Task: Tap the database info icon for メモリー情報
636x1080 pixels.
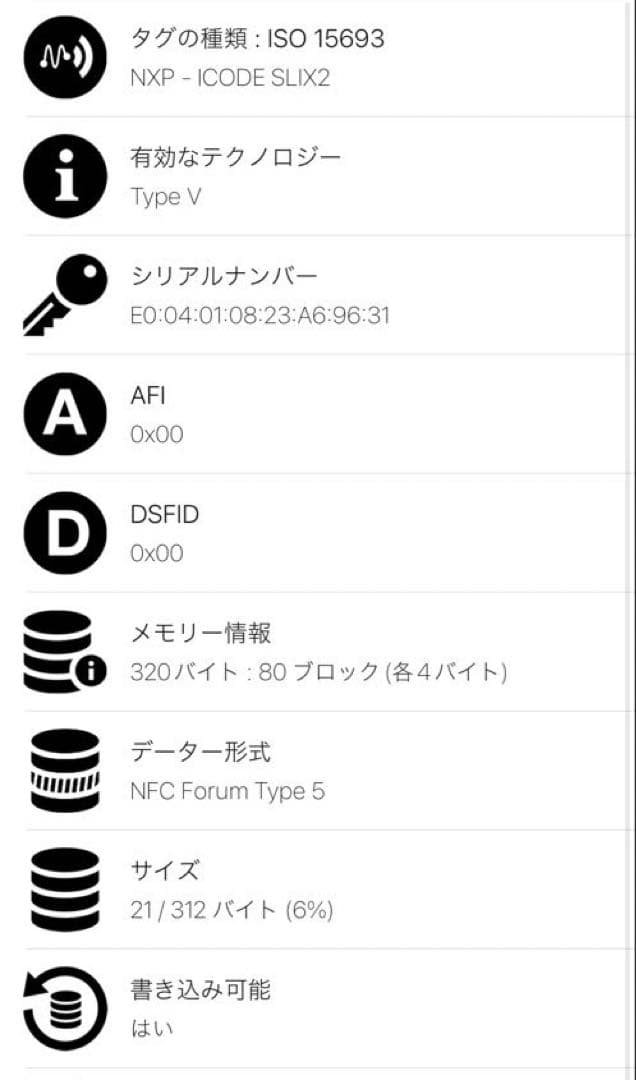Action: 64,652
